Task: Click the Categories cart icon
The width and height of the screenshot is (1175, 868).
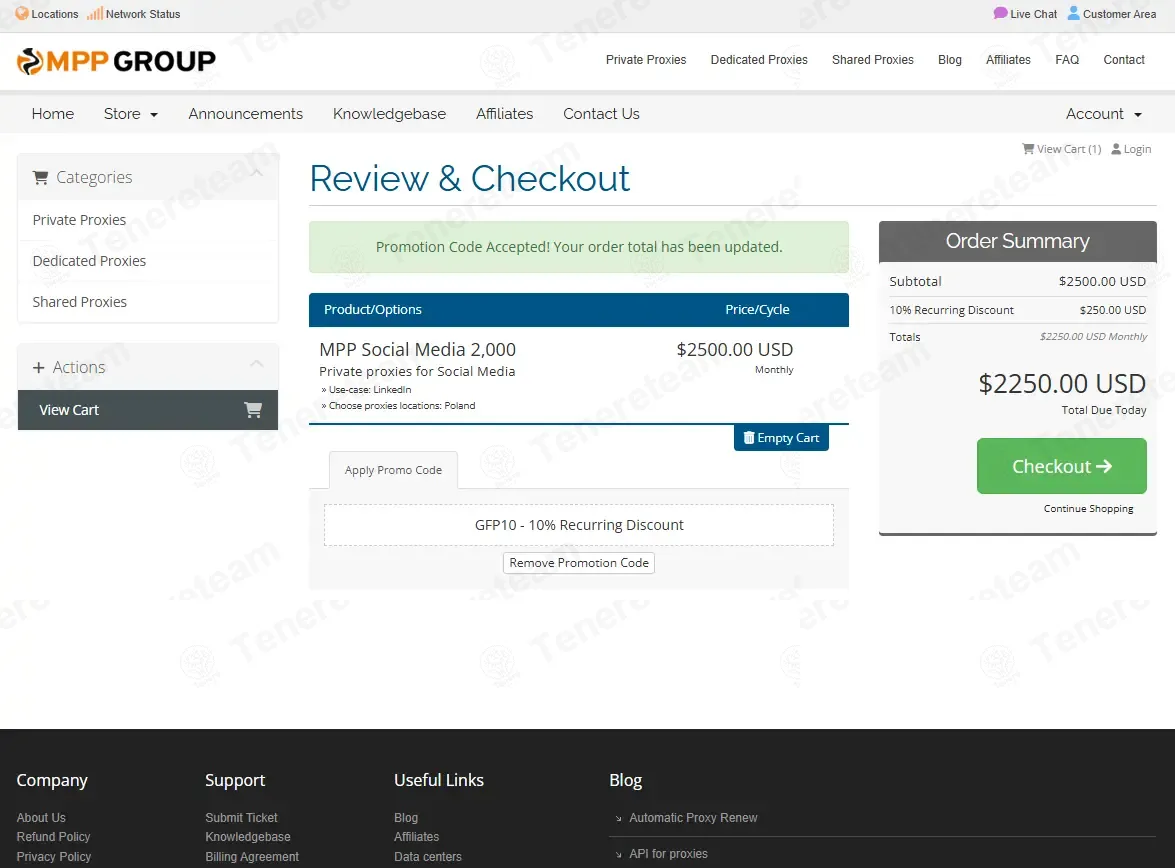Action: click(40, 177)
